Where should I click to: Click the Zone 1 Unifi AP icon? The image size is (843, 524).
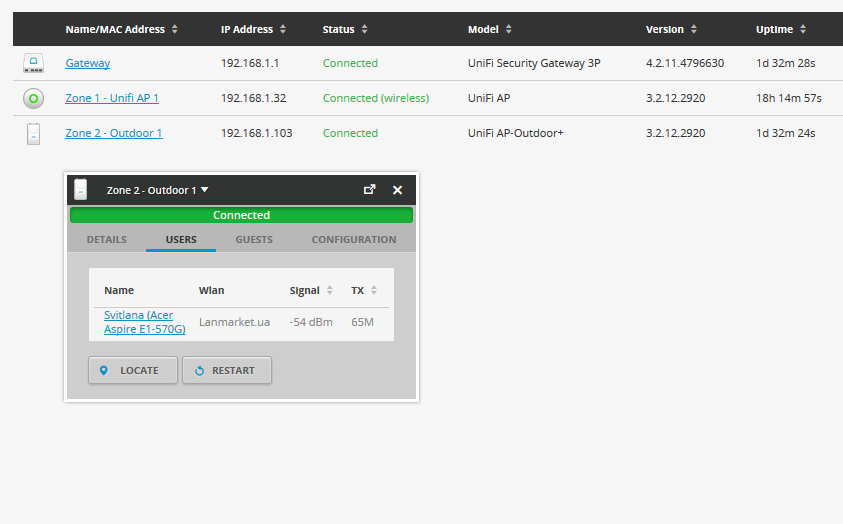coord(33,99)
